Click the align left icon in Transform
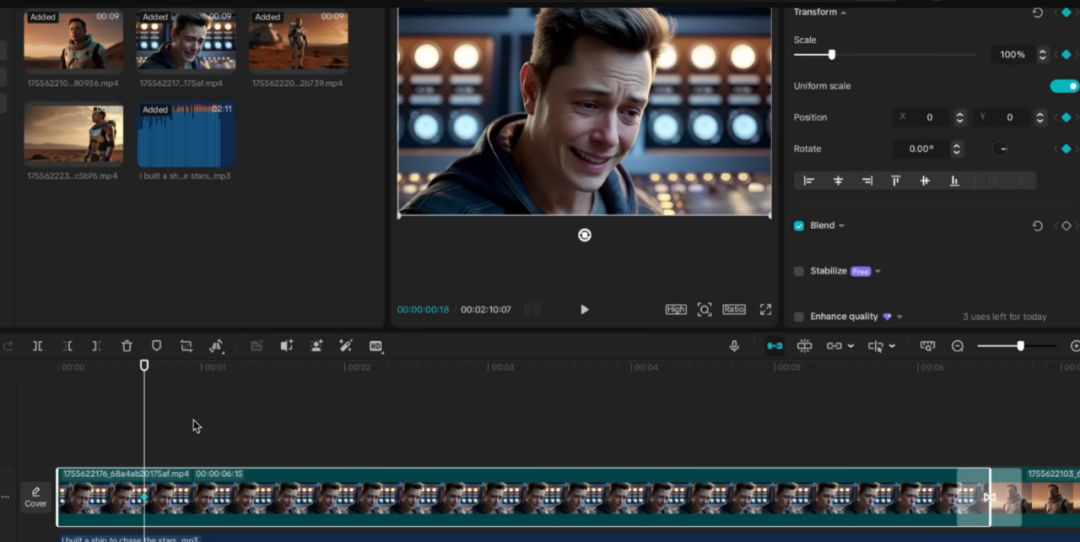Viewport: 1080px width, 542px height. (x=809, y=181)
